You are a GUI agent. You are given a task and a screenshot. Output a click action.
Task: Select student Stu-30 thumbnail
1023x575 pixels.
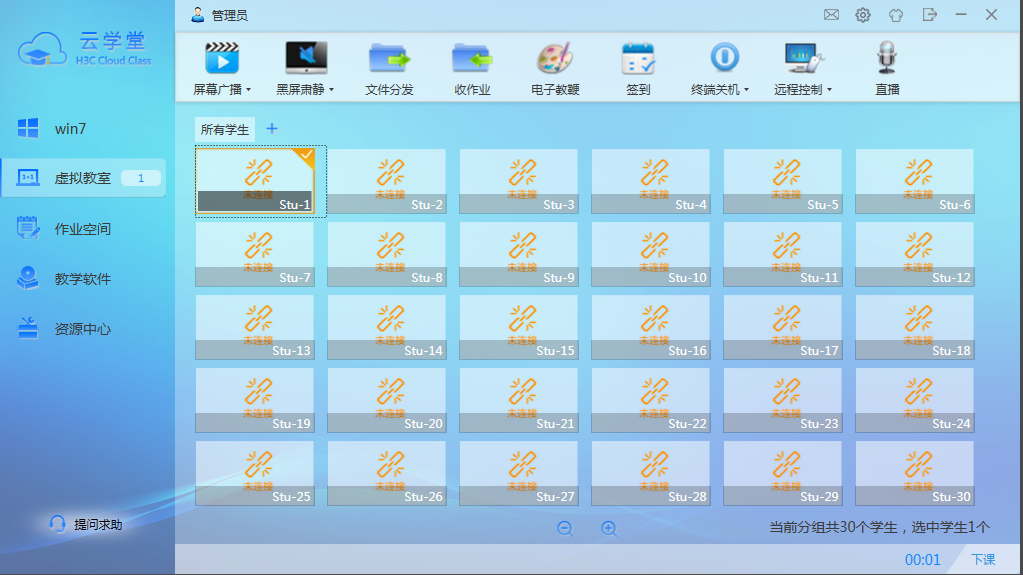915,473
